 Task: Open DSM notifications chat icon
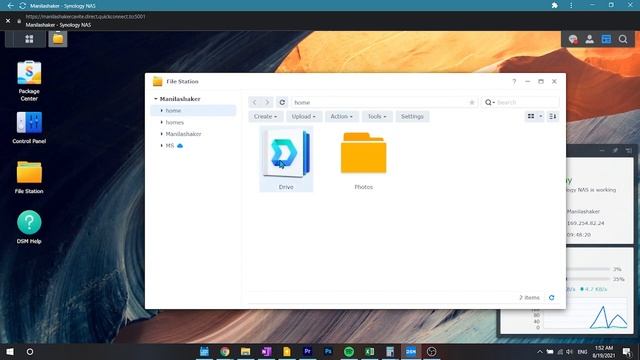(573, 39)
